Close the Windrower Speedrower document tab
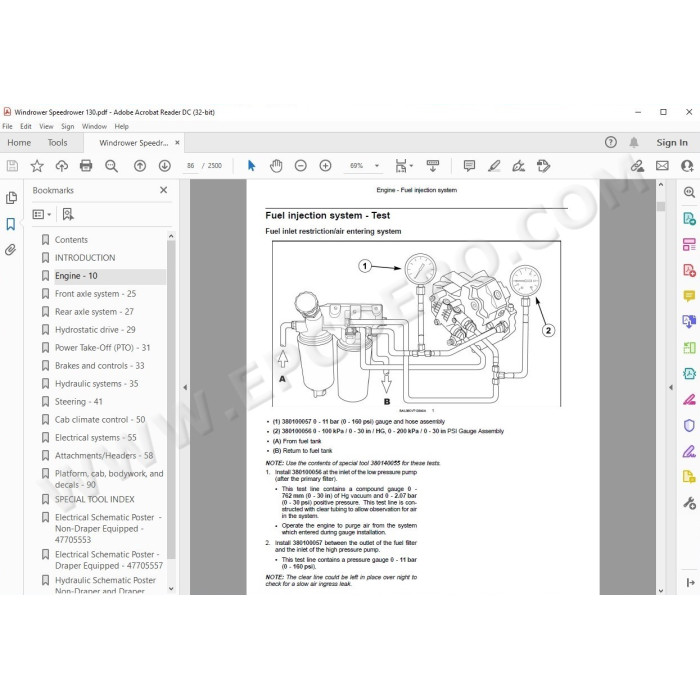 [x=177, y=143]
